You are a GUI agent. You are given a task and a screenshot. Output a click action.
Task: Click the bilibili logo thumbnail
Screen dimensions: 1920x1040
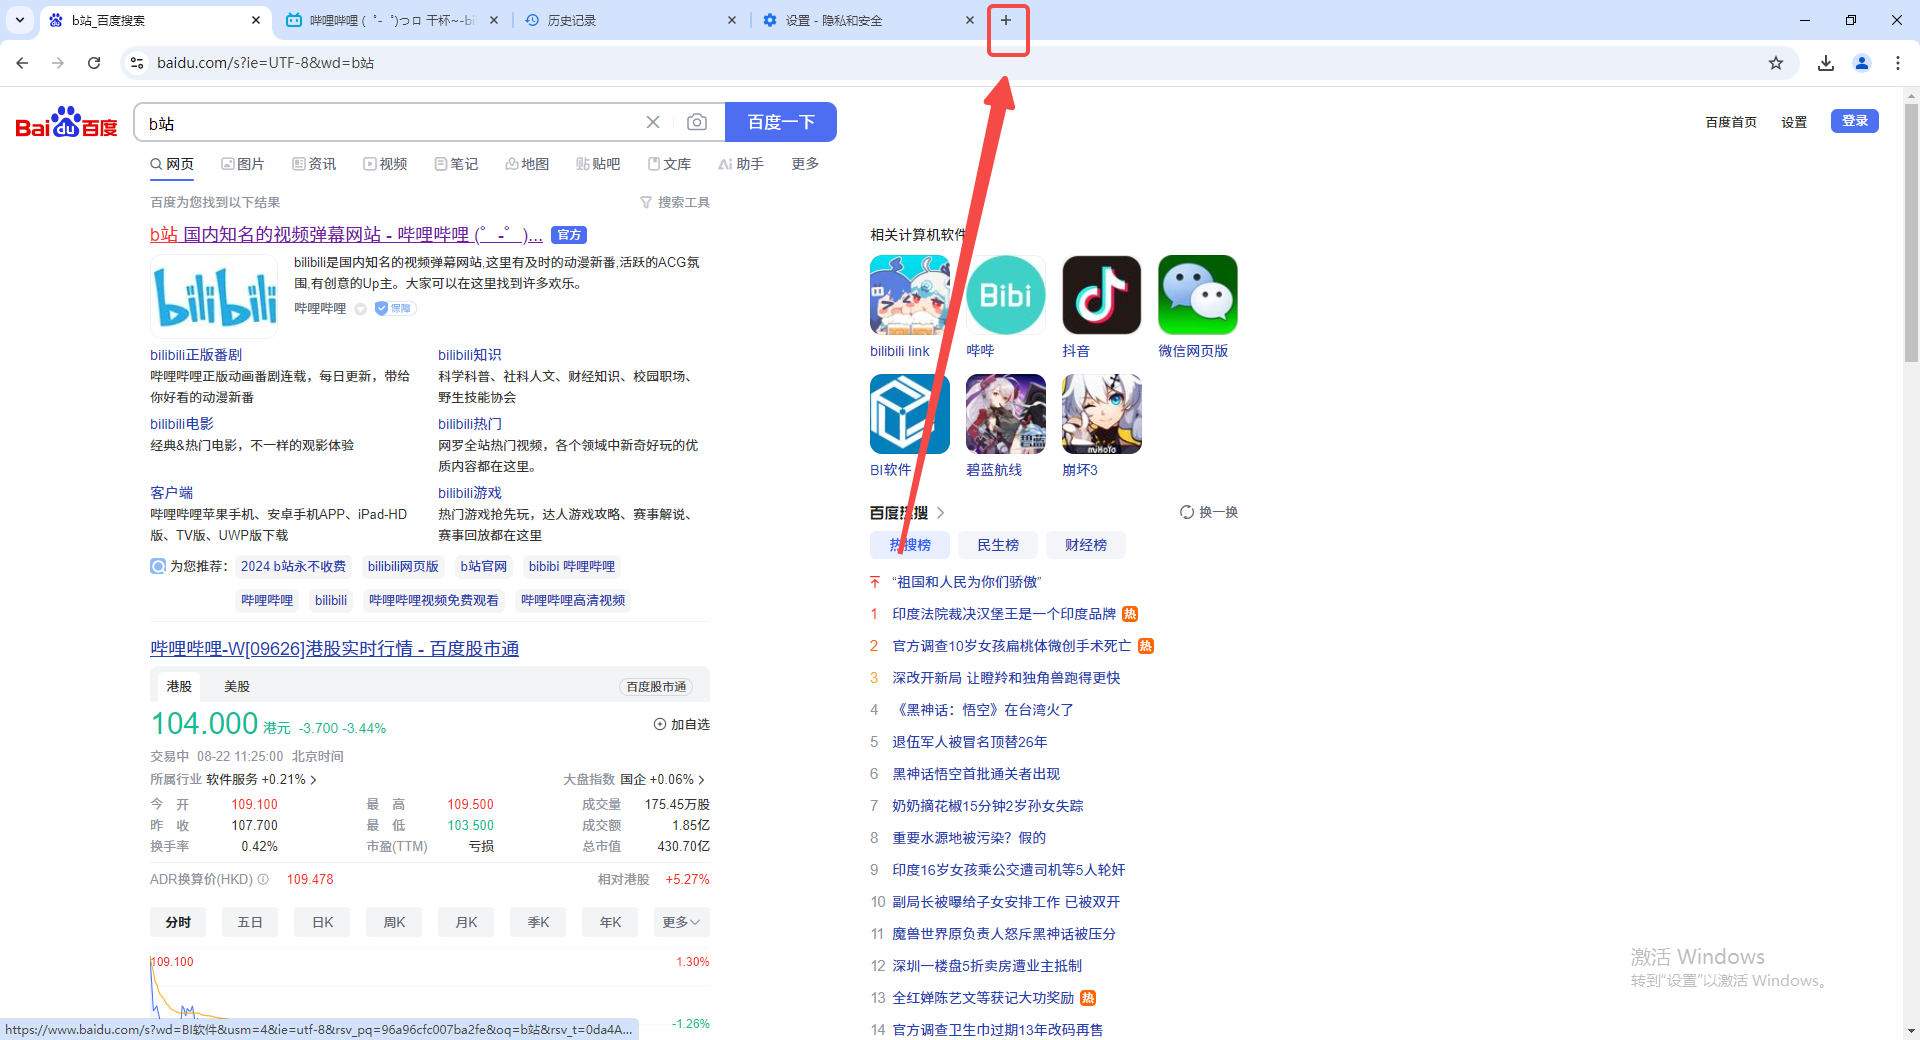(x=214, y=296)
